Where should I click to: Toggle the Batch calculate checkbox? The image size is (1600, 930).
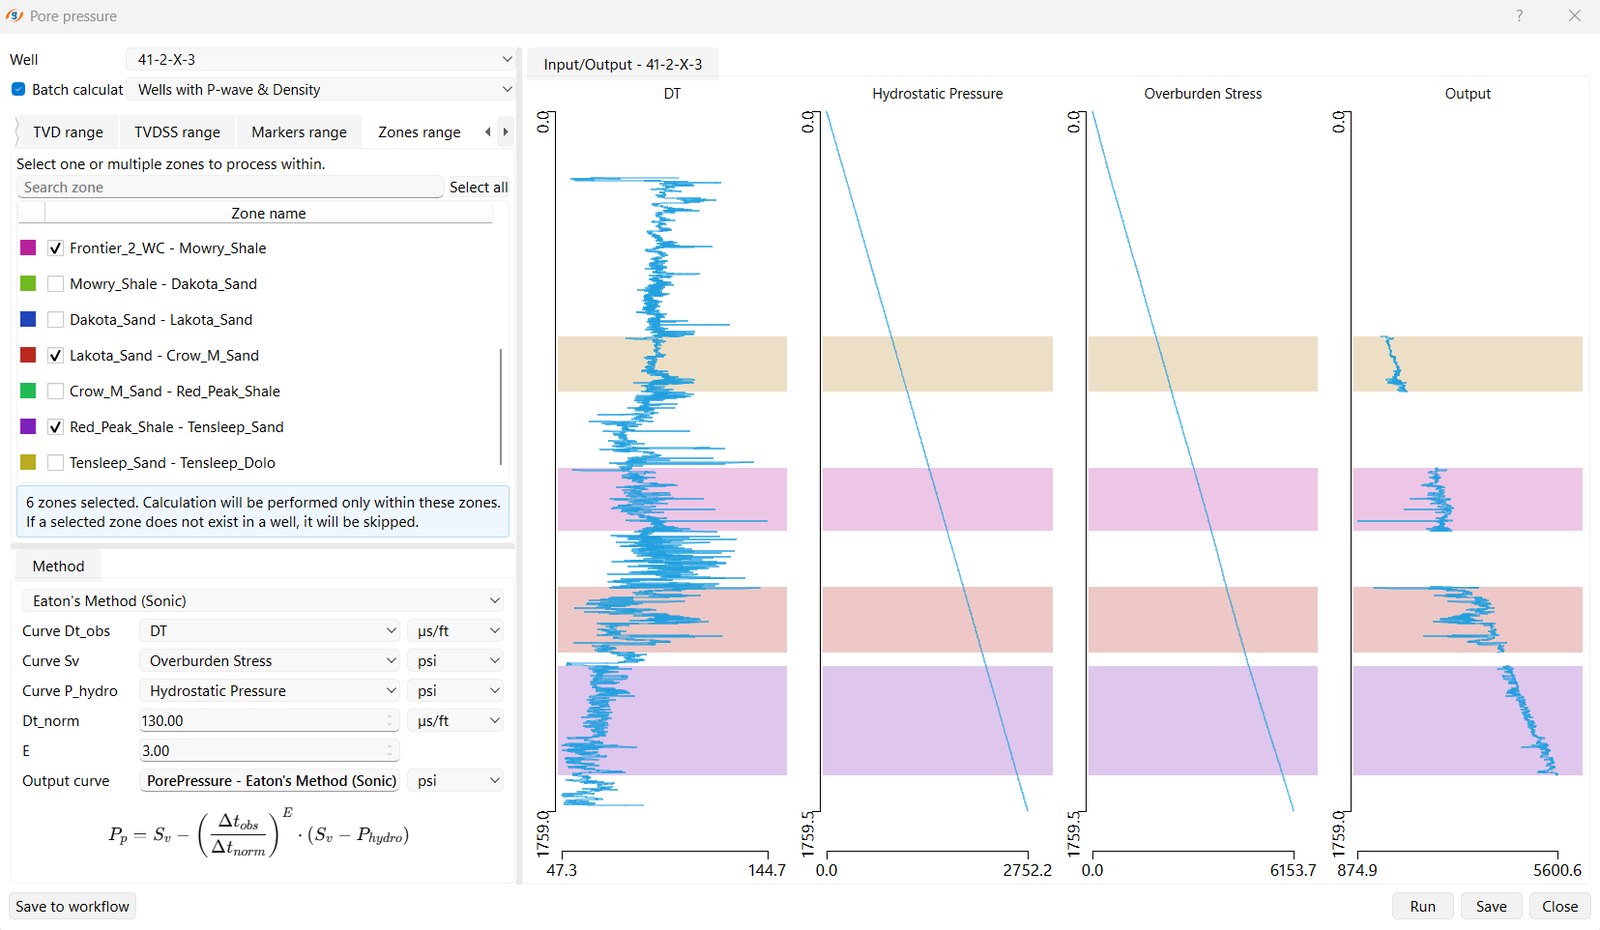click(x=18, y=89)
